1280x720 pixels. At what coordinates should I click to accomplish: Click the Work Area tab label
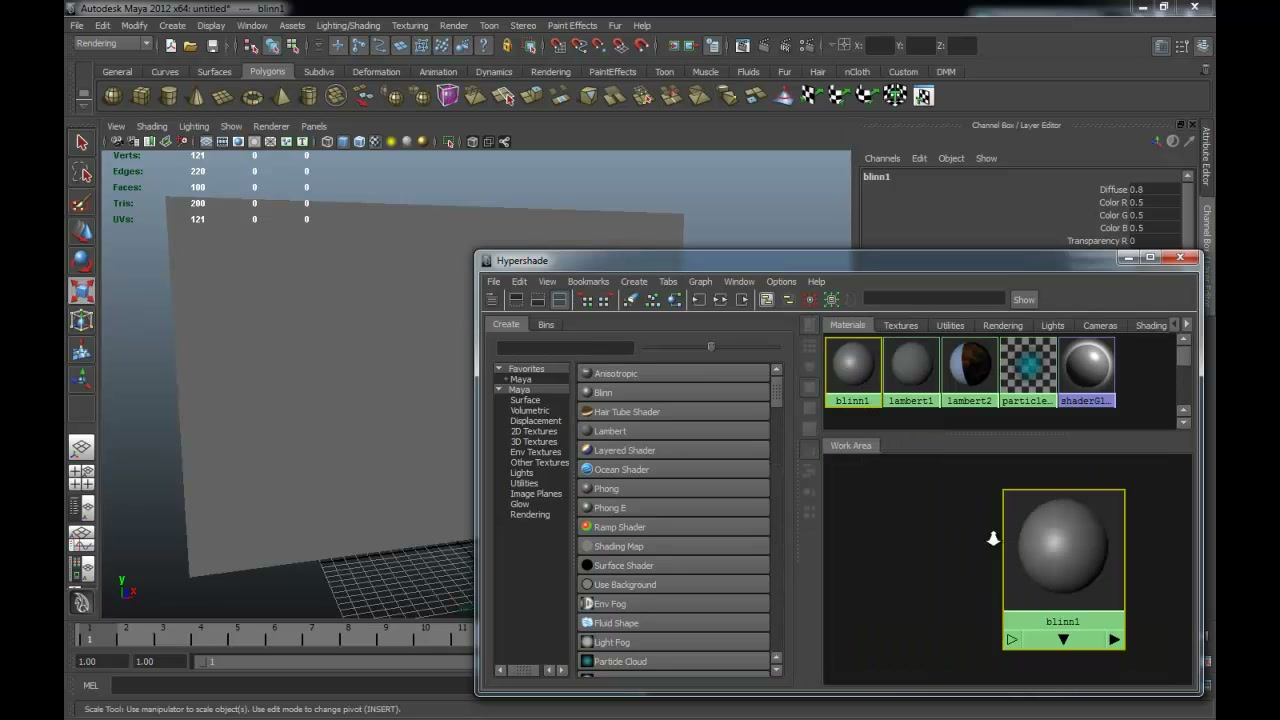850,446
